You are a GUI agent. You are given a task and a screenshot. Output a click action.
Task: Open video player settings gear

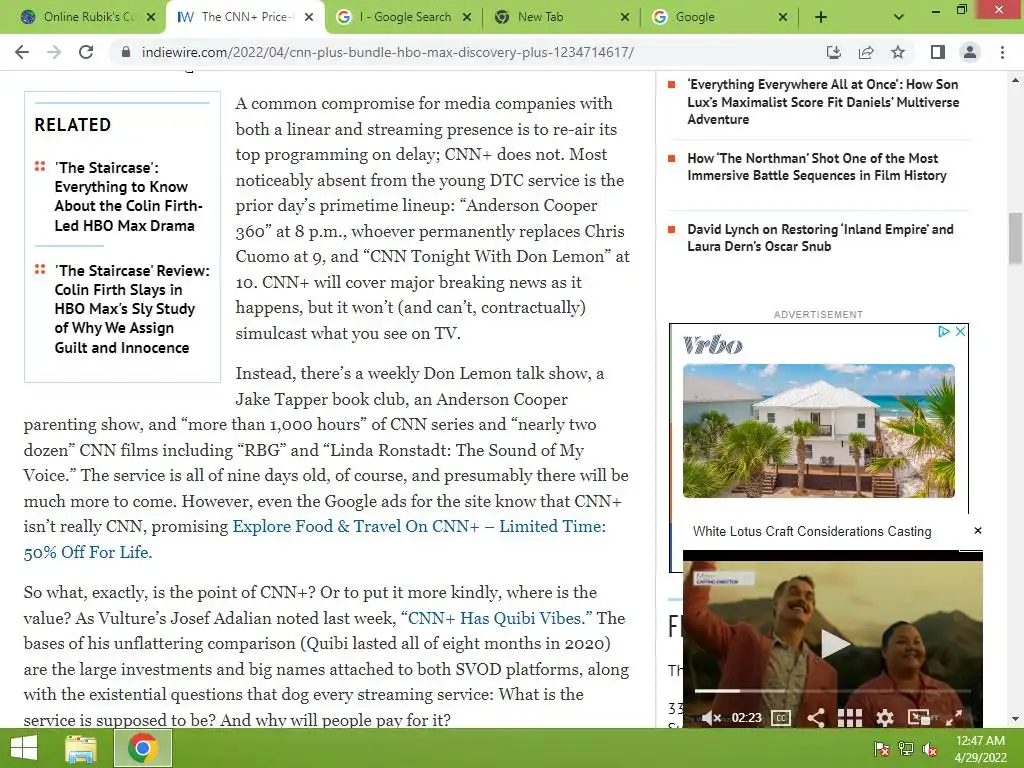pyautogui.click(x=884, y=718)
